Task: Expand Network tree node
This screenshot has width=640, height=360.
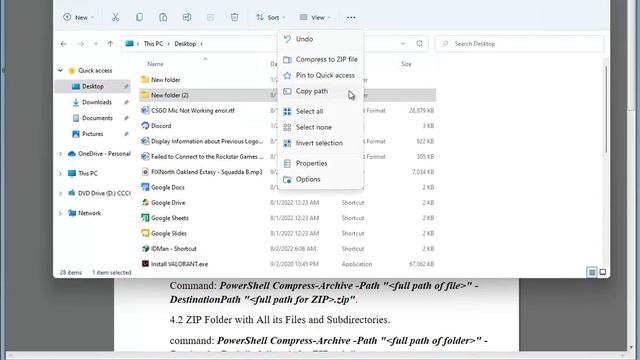Action: point(60,213)
